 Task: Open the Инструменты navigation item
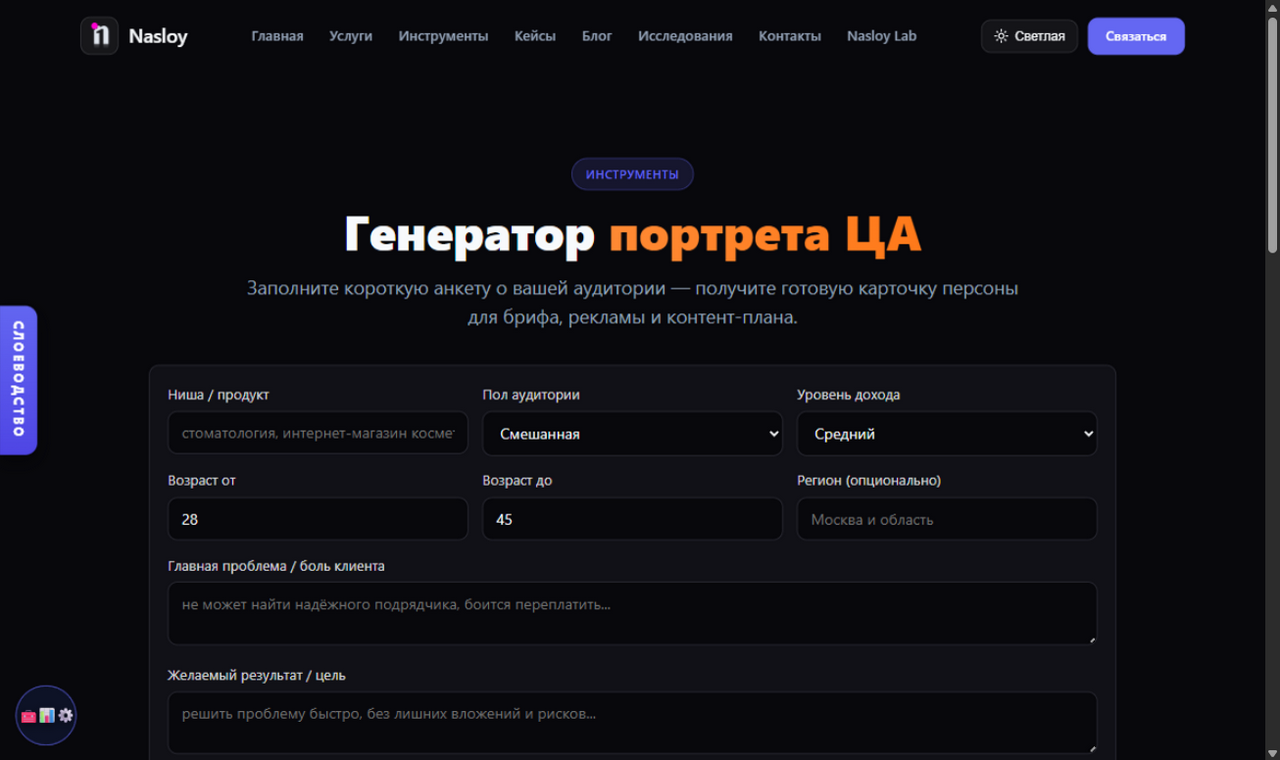coord(443,36)
